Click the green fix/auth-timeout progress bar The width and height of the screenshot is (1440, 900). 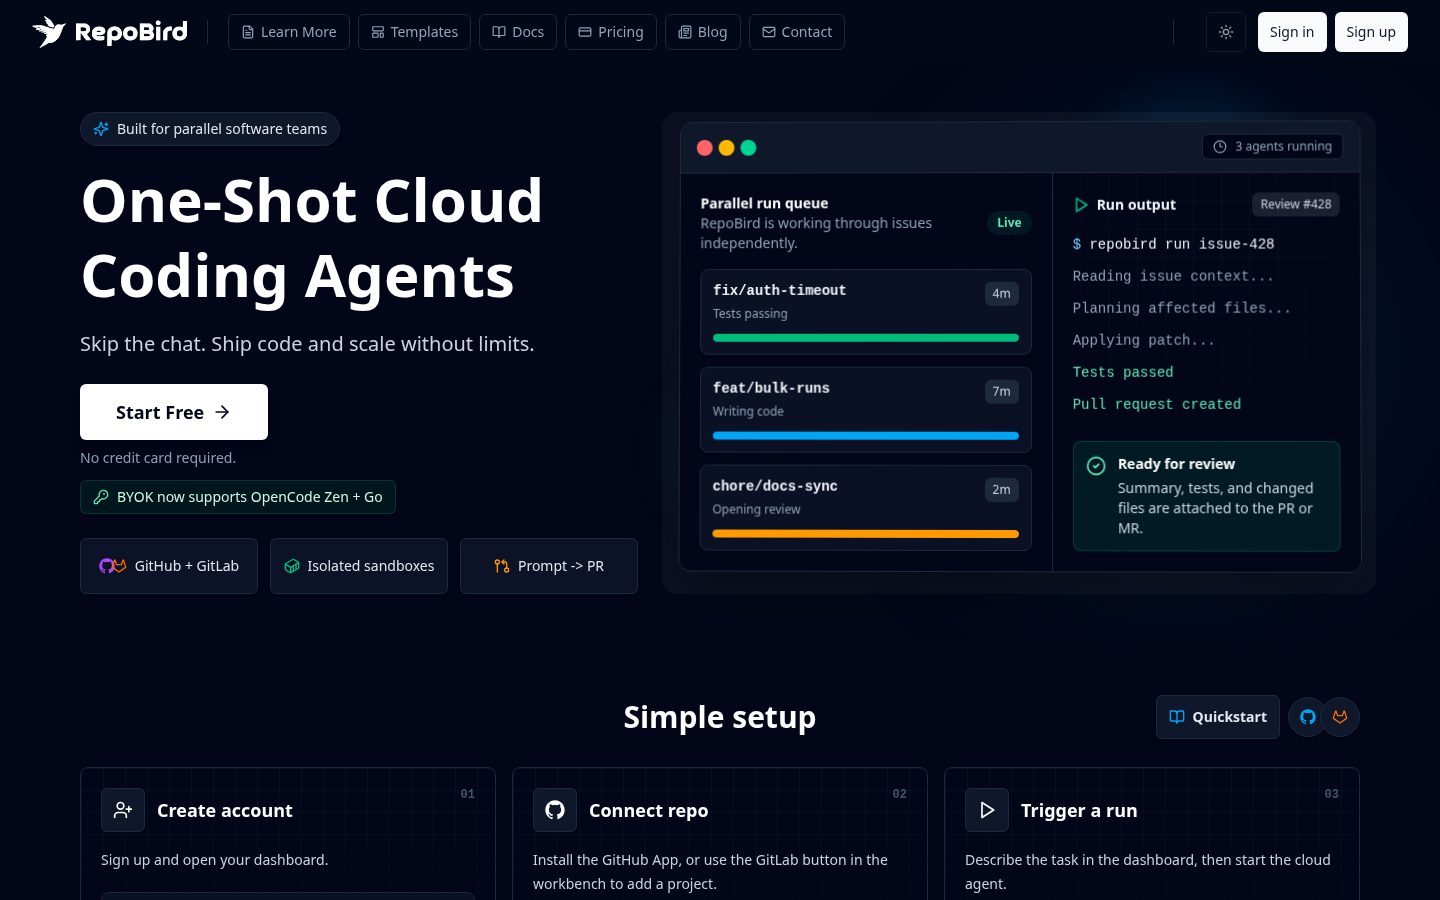(866, 338)
